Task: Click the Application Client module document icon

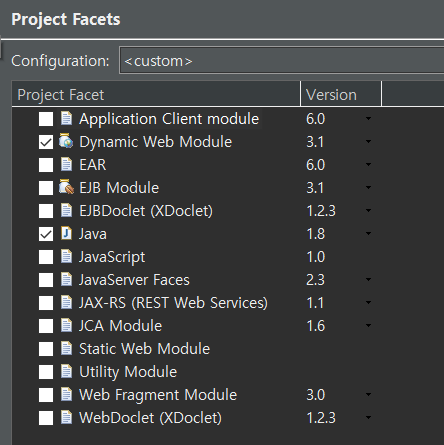Action: pyautogui.click(x=66, y=118)
